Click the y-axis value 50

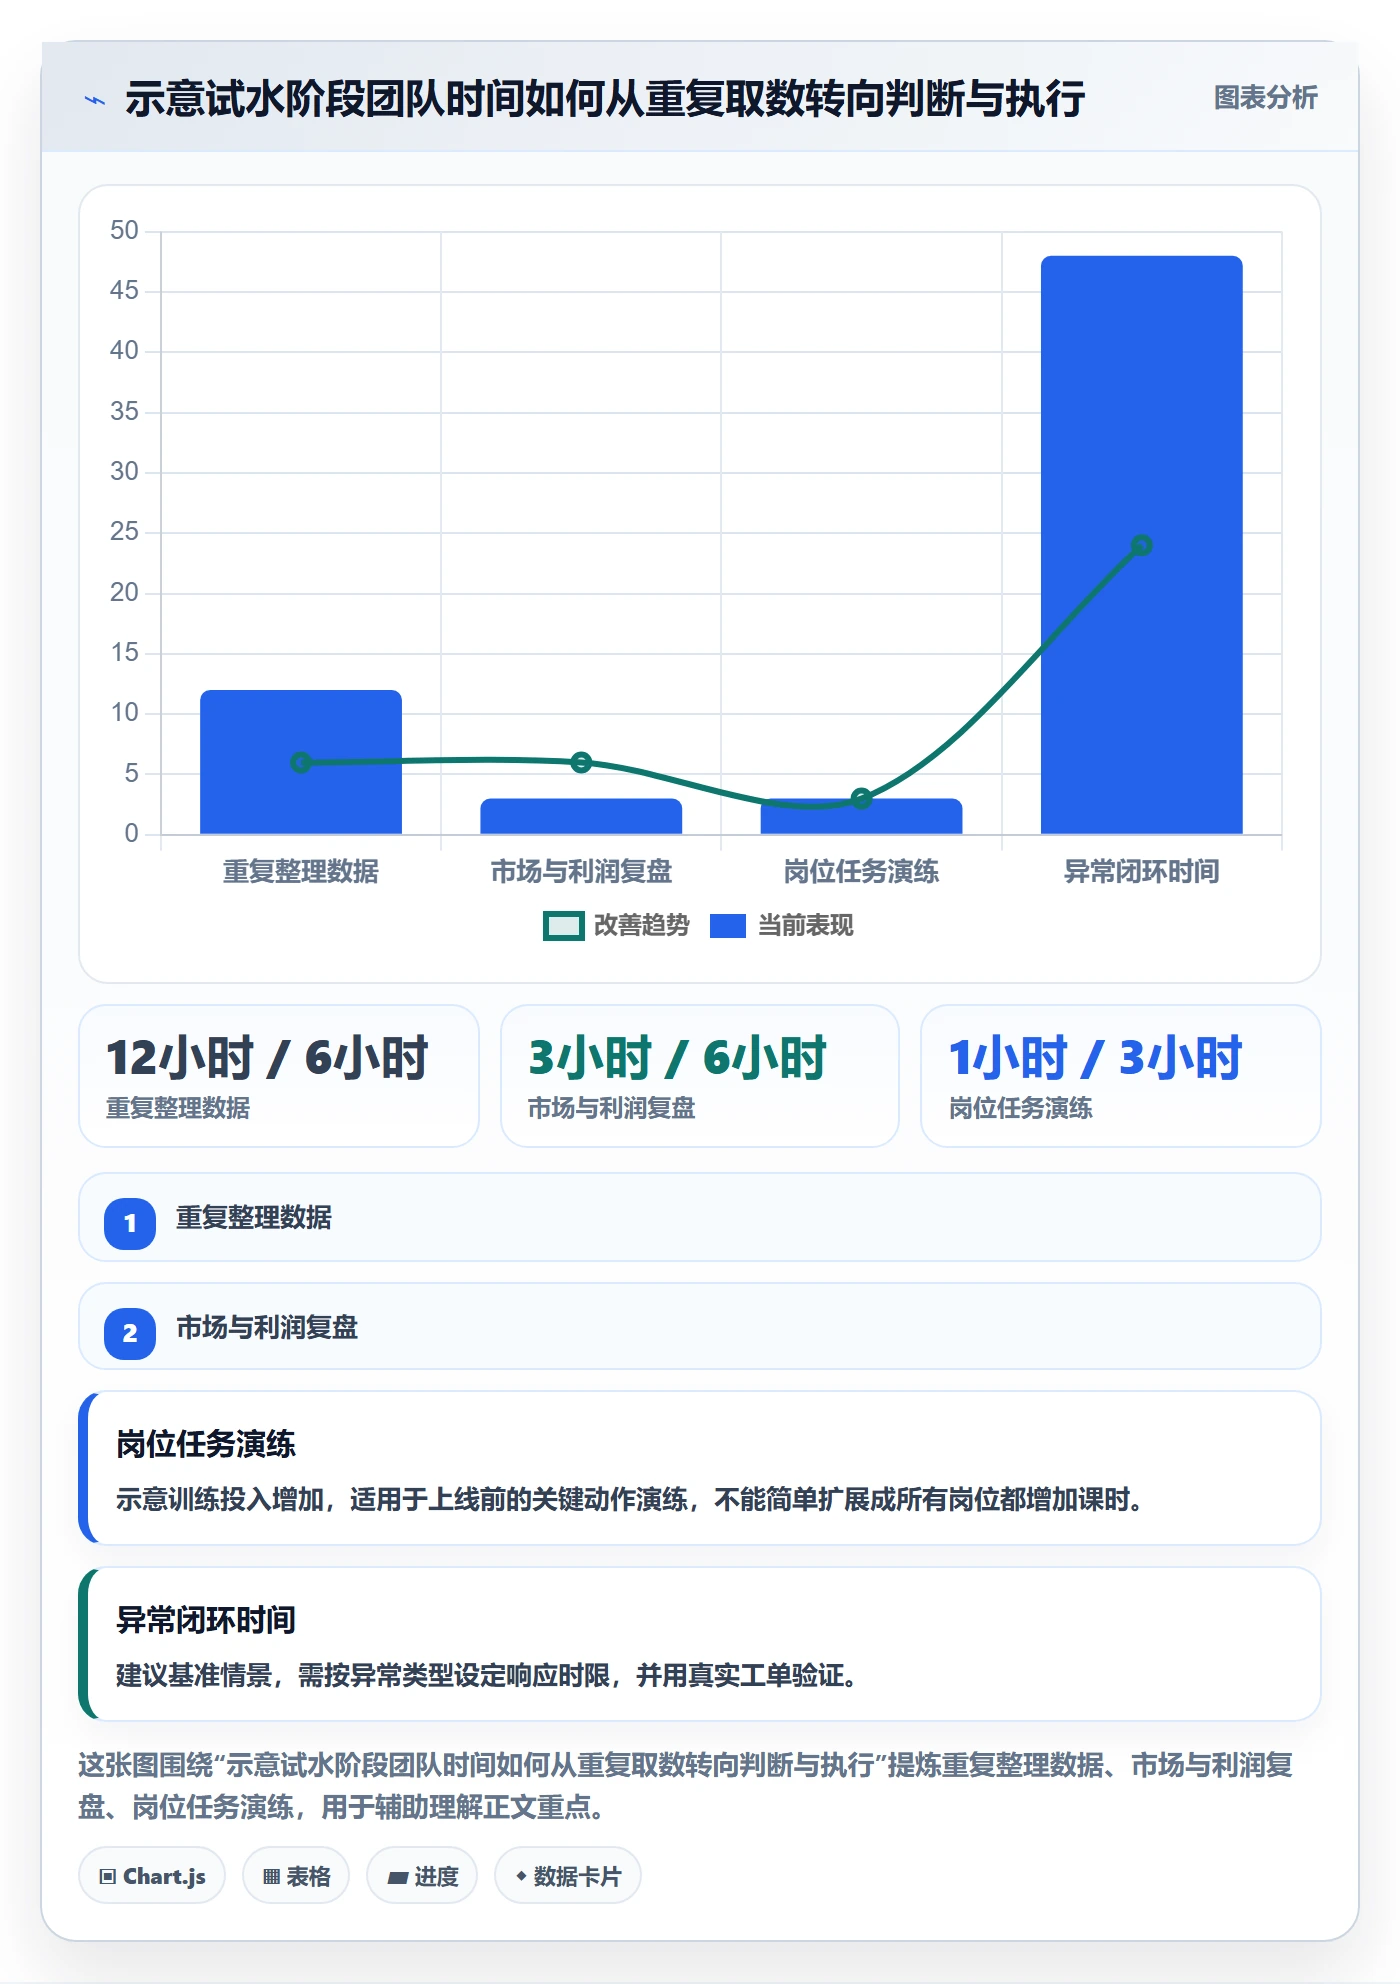point(124,230)
